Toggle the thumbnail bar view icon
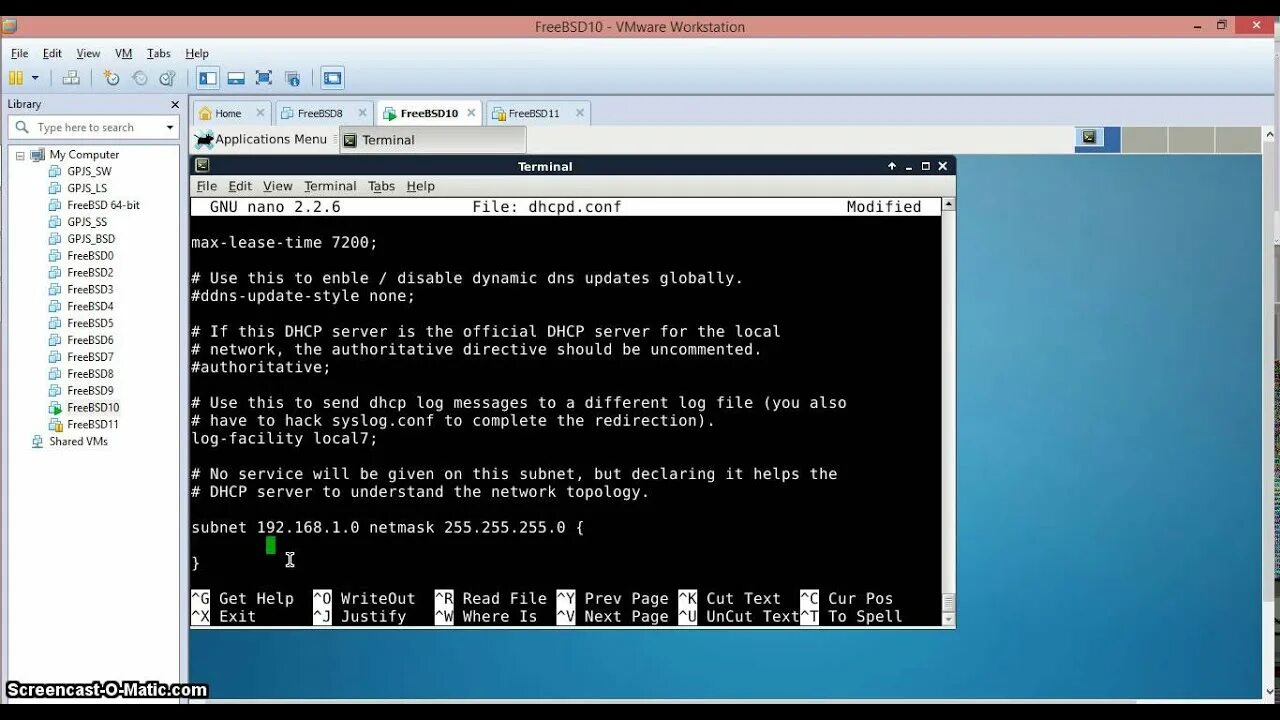This screenshot has height=720, width=1280. [x=236, y=78]
